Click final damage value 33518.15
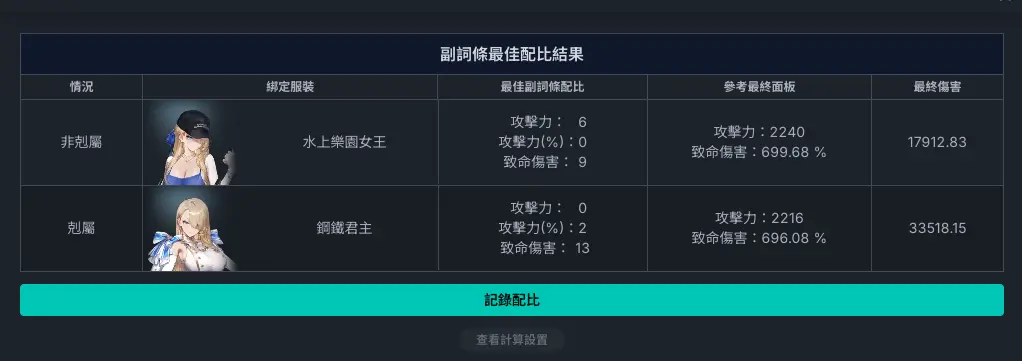Screen dimensions: 1022x361 (x=937, y=228)
